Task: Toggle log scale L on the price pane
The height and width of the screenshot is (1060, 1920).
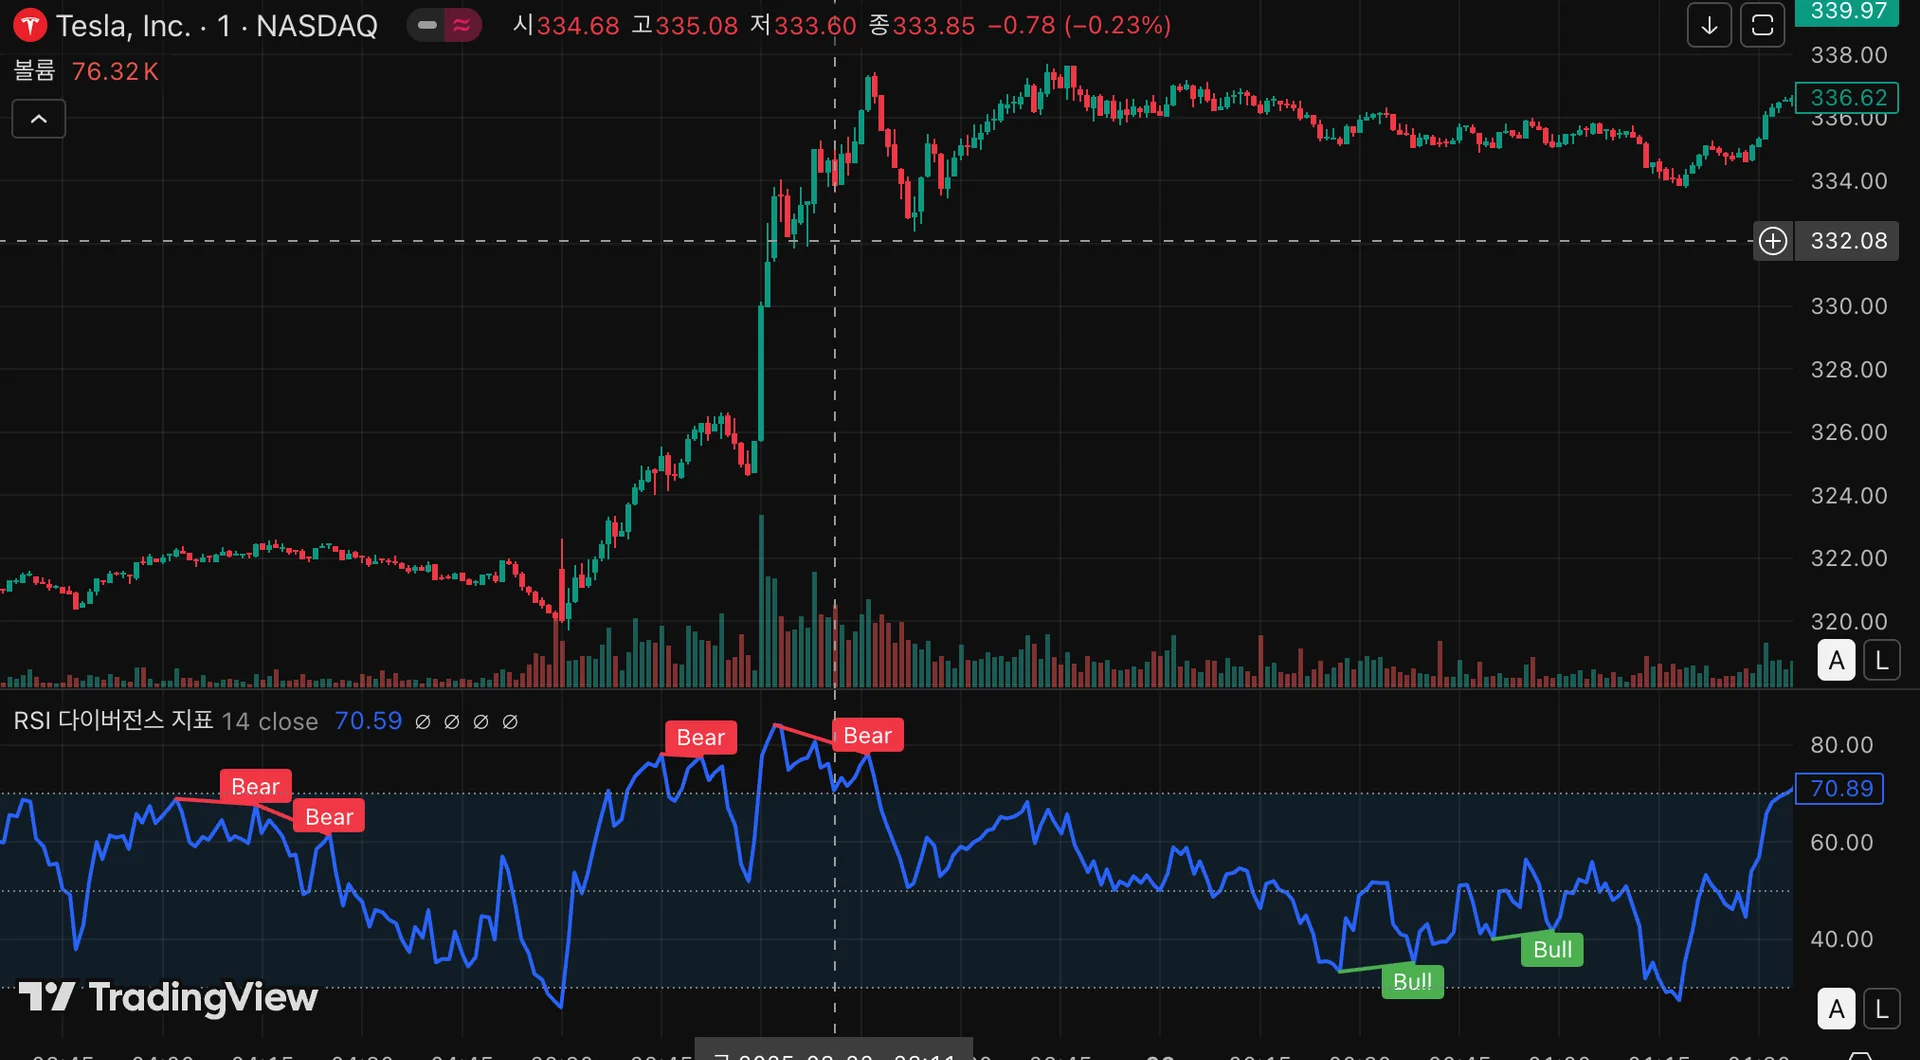Action: [1882, 660]
